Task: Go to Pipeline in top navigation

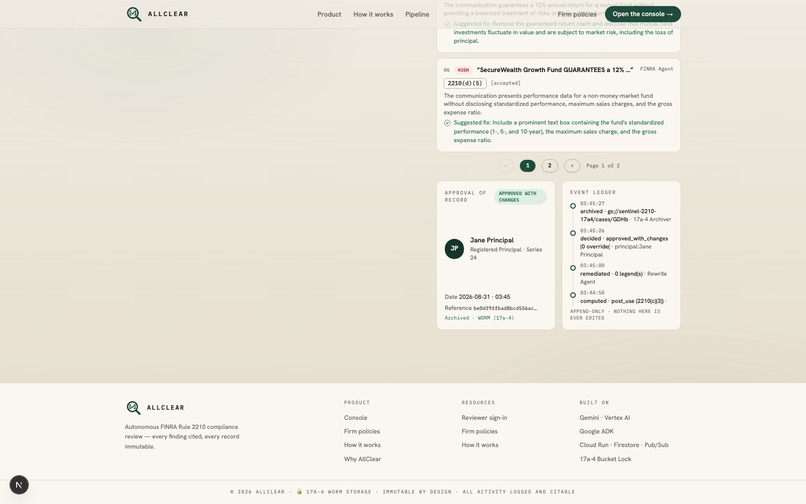Action: [417, 14]
